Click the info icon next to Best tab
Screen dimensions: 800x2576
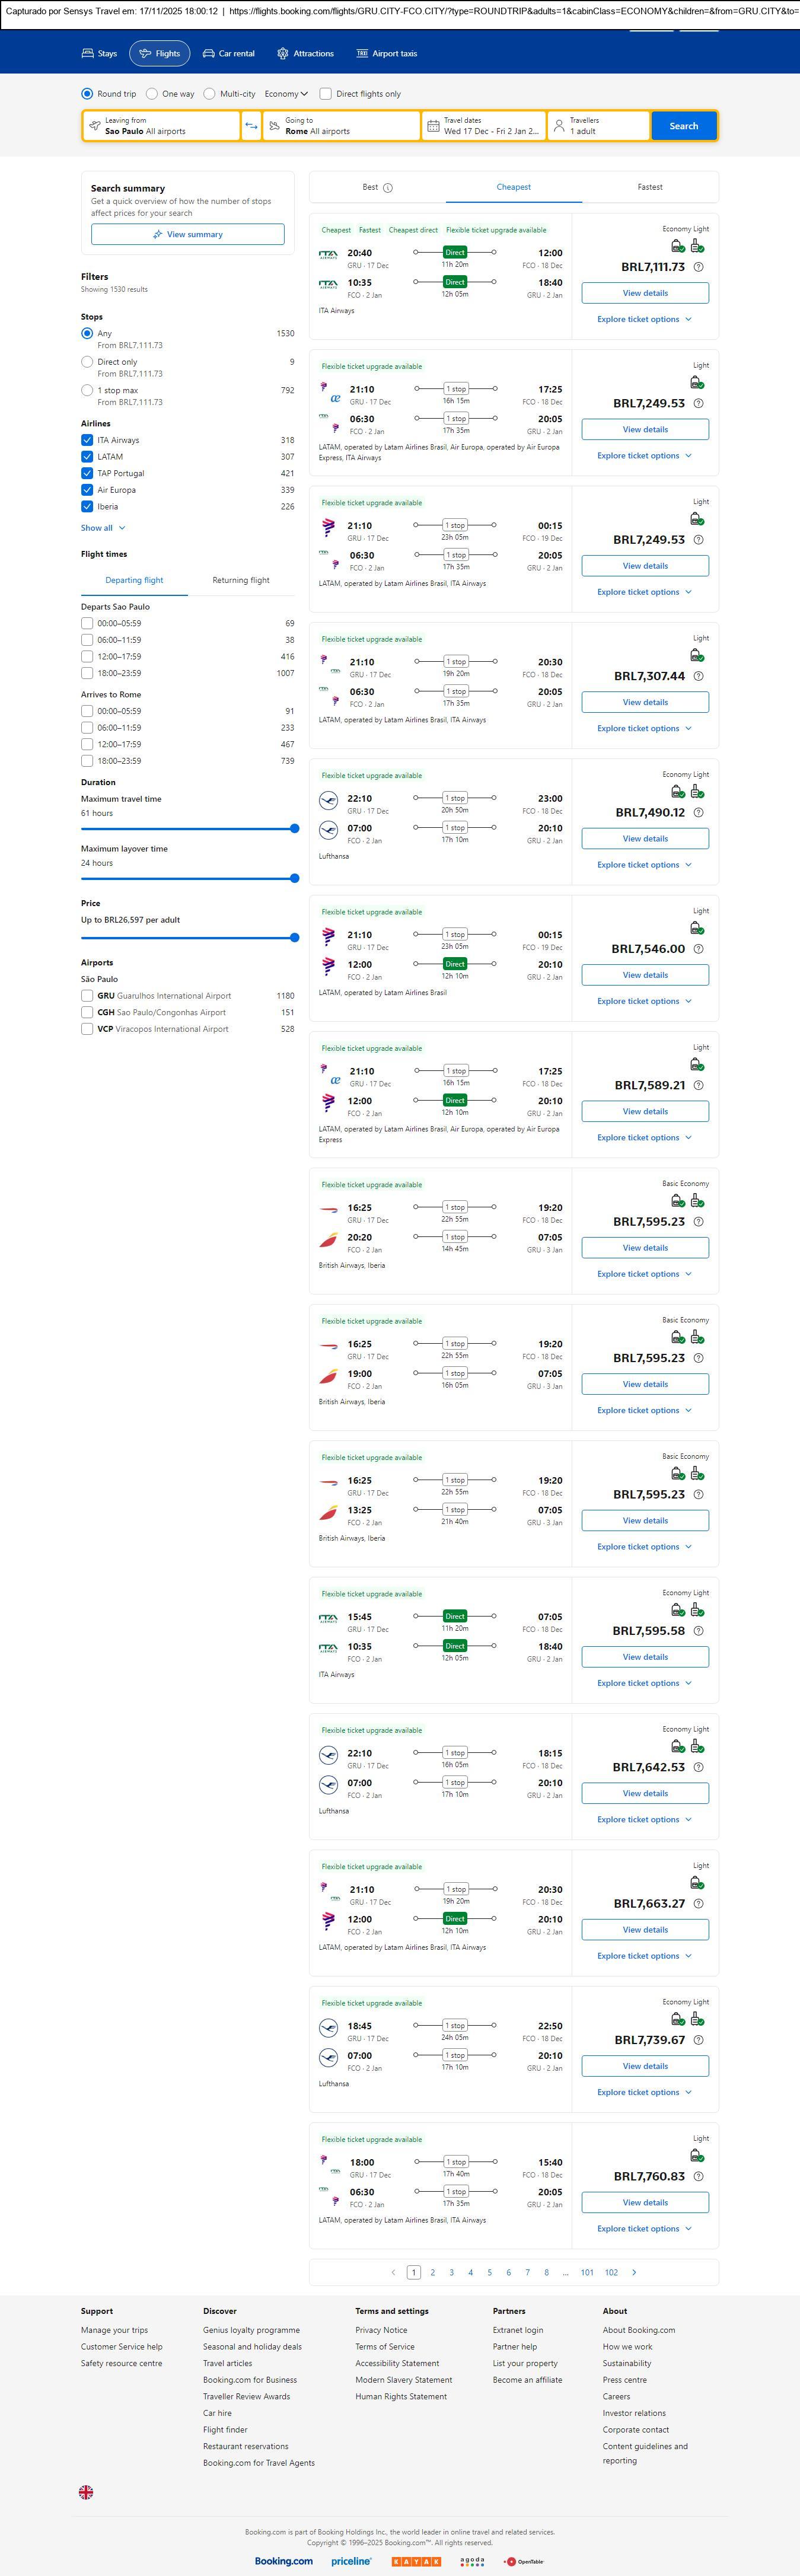388,188
